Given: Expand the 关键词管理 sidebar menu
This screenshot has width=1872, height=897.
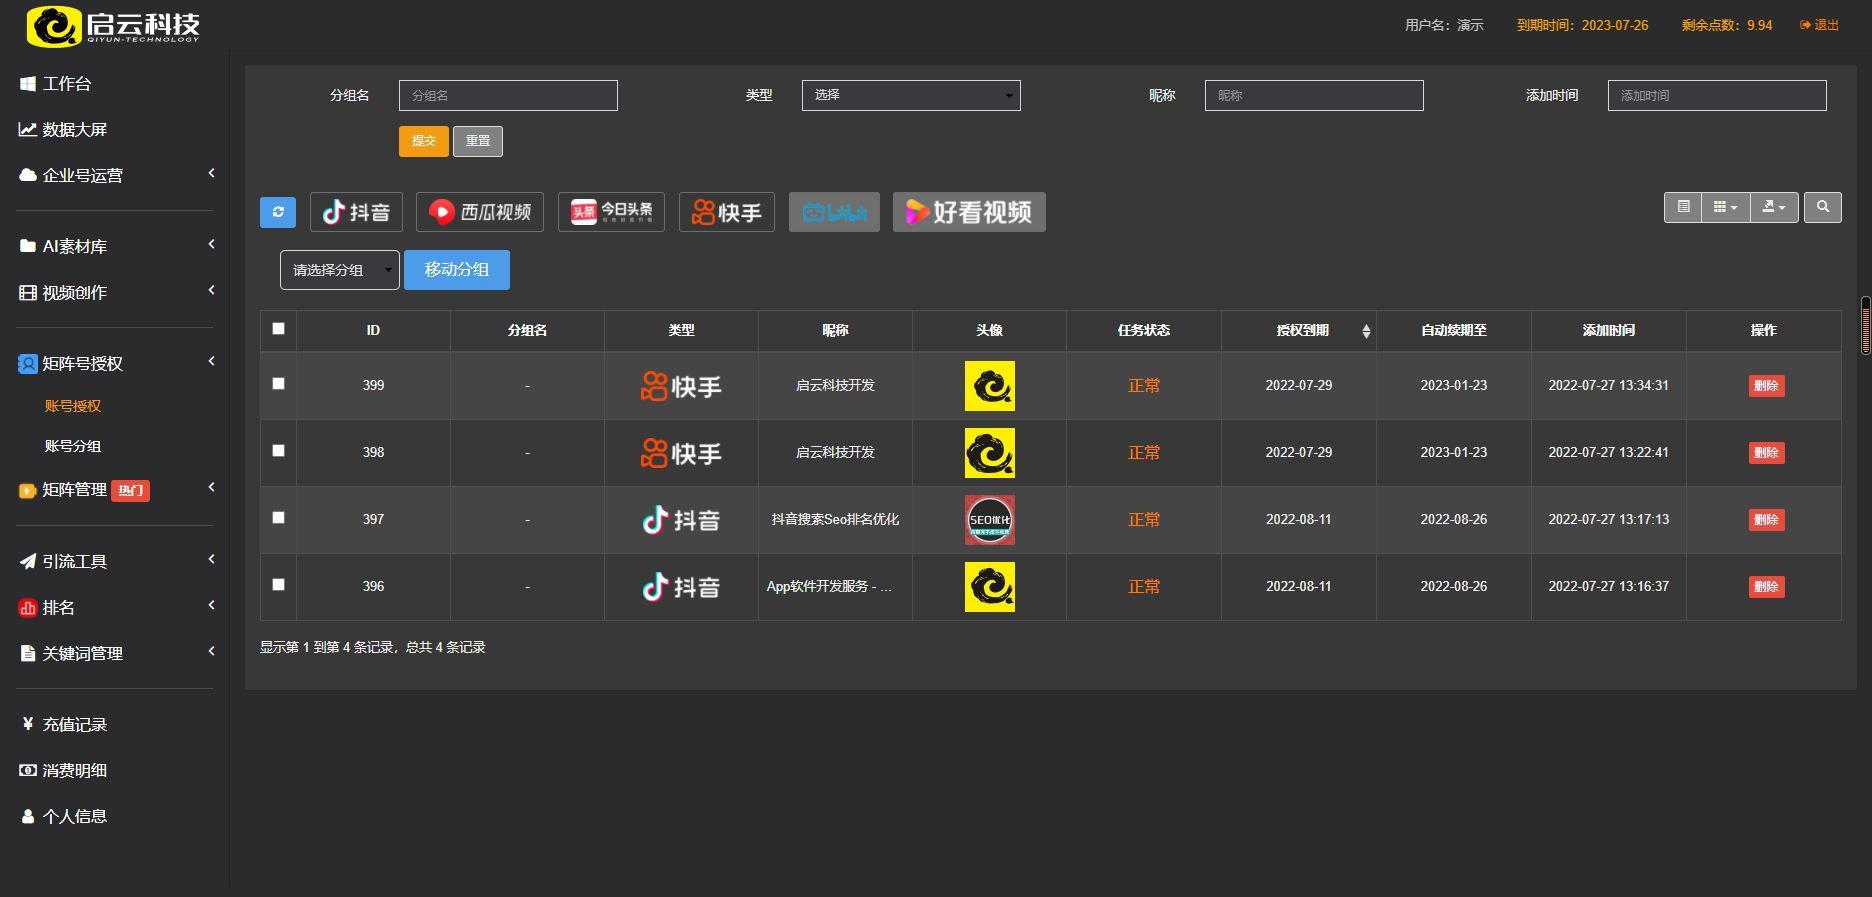Looking at the screenshot, I should click(x=115, y=653).
